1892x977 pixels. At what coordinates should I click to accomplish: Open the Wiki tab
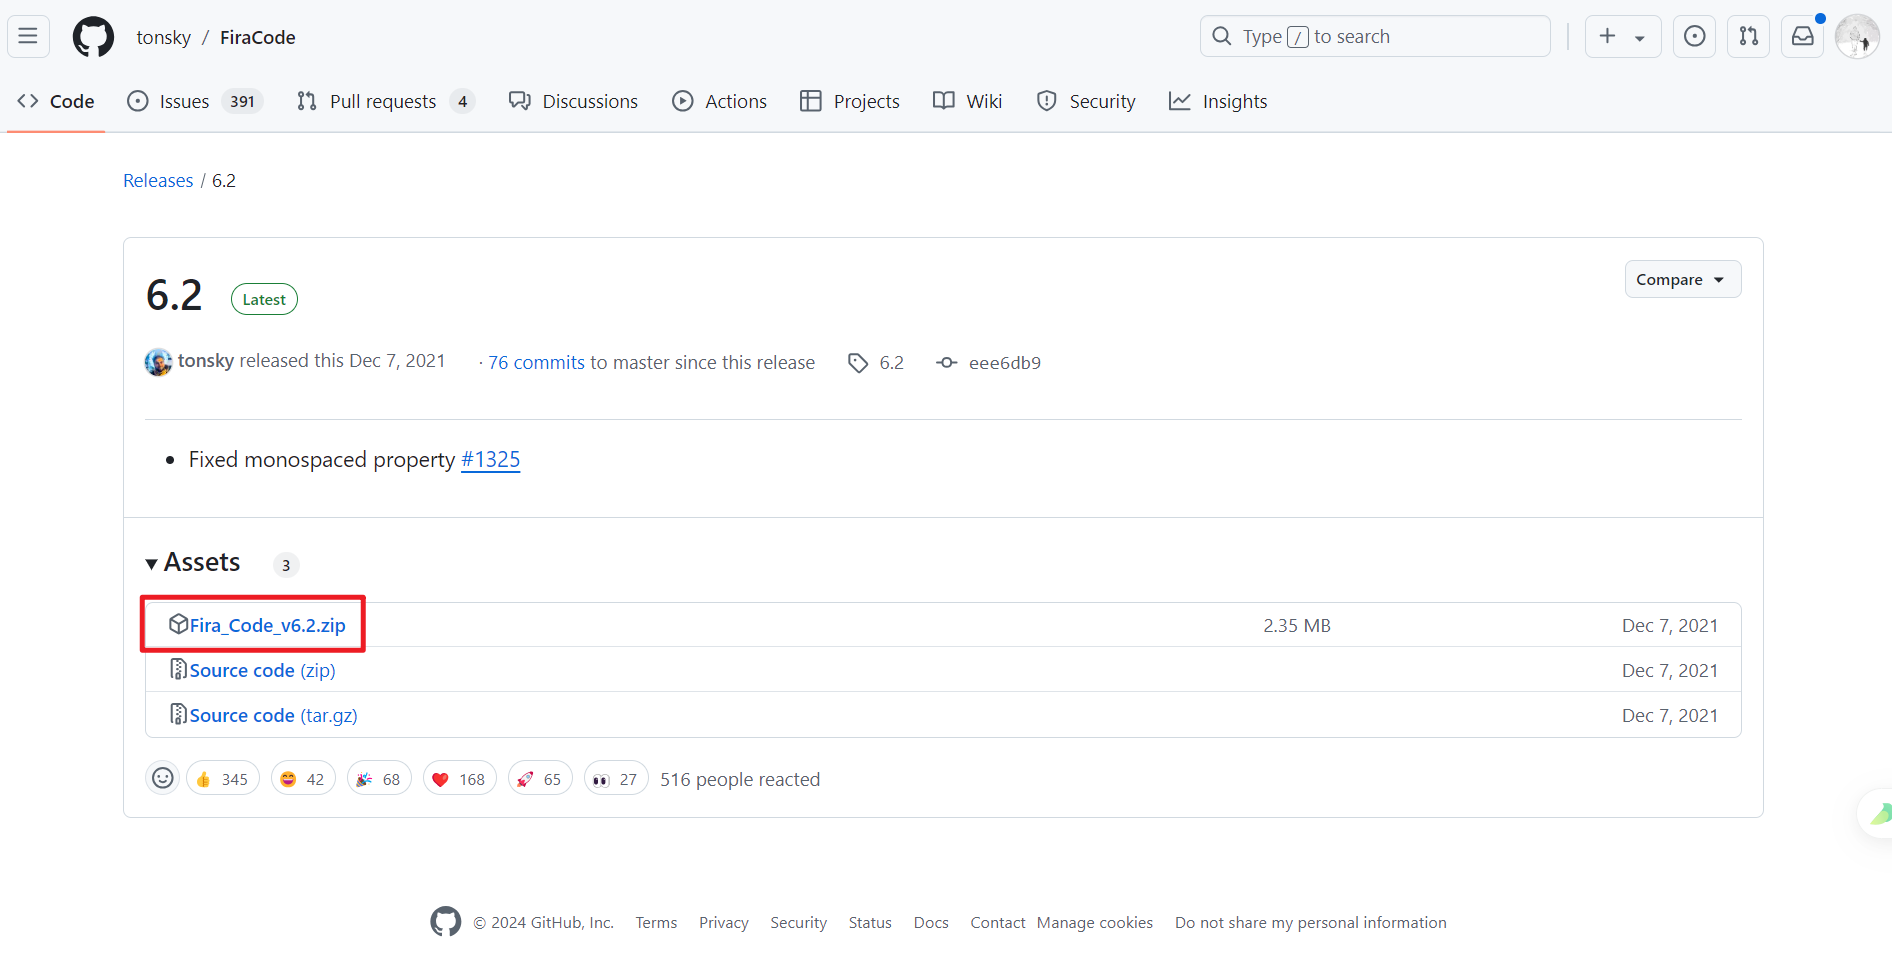[968, 101]
